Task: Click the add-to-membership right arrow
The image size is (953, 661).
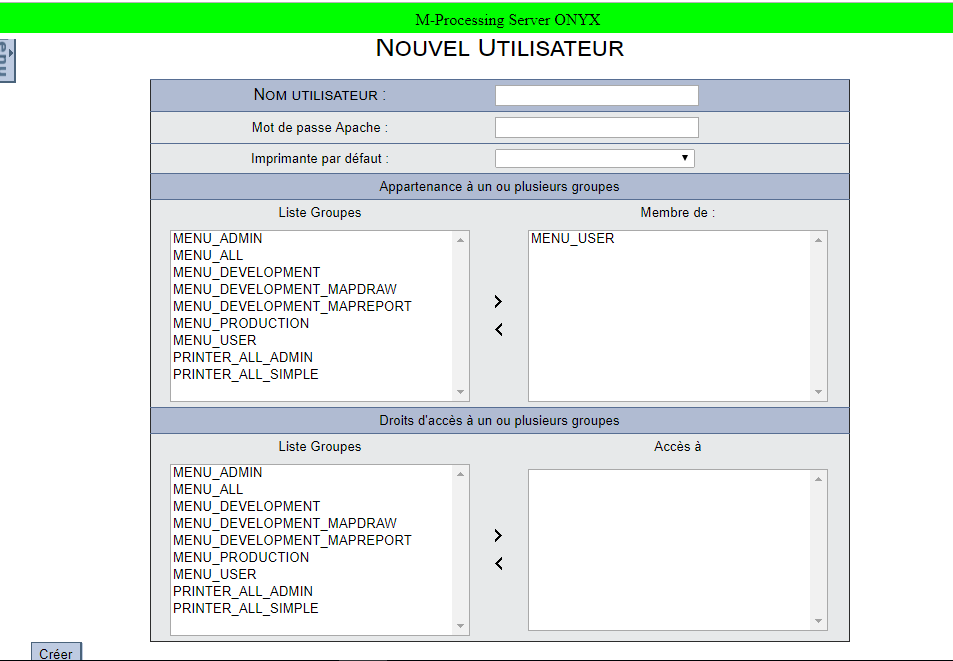Action: [x=498, y=301]
